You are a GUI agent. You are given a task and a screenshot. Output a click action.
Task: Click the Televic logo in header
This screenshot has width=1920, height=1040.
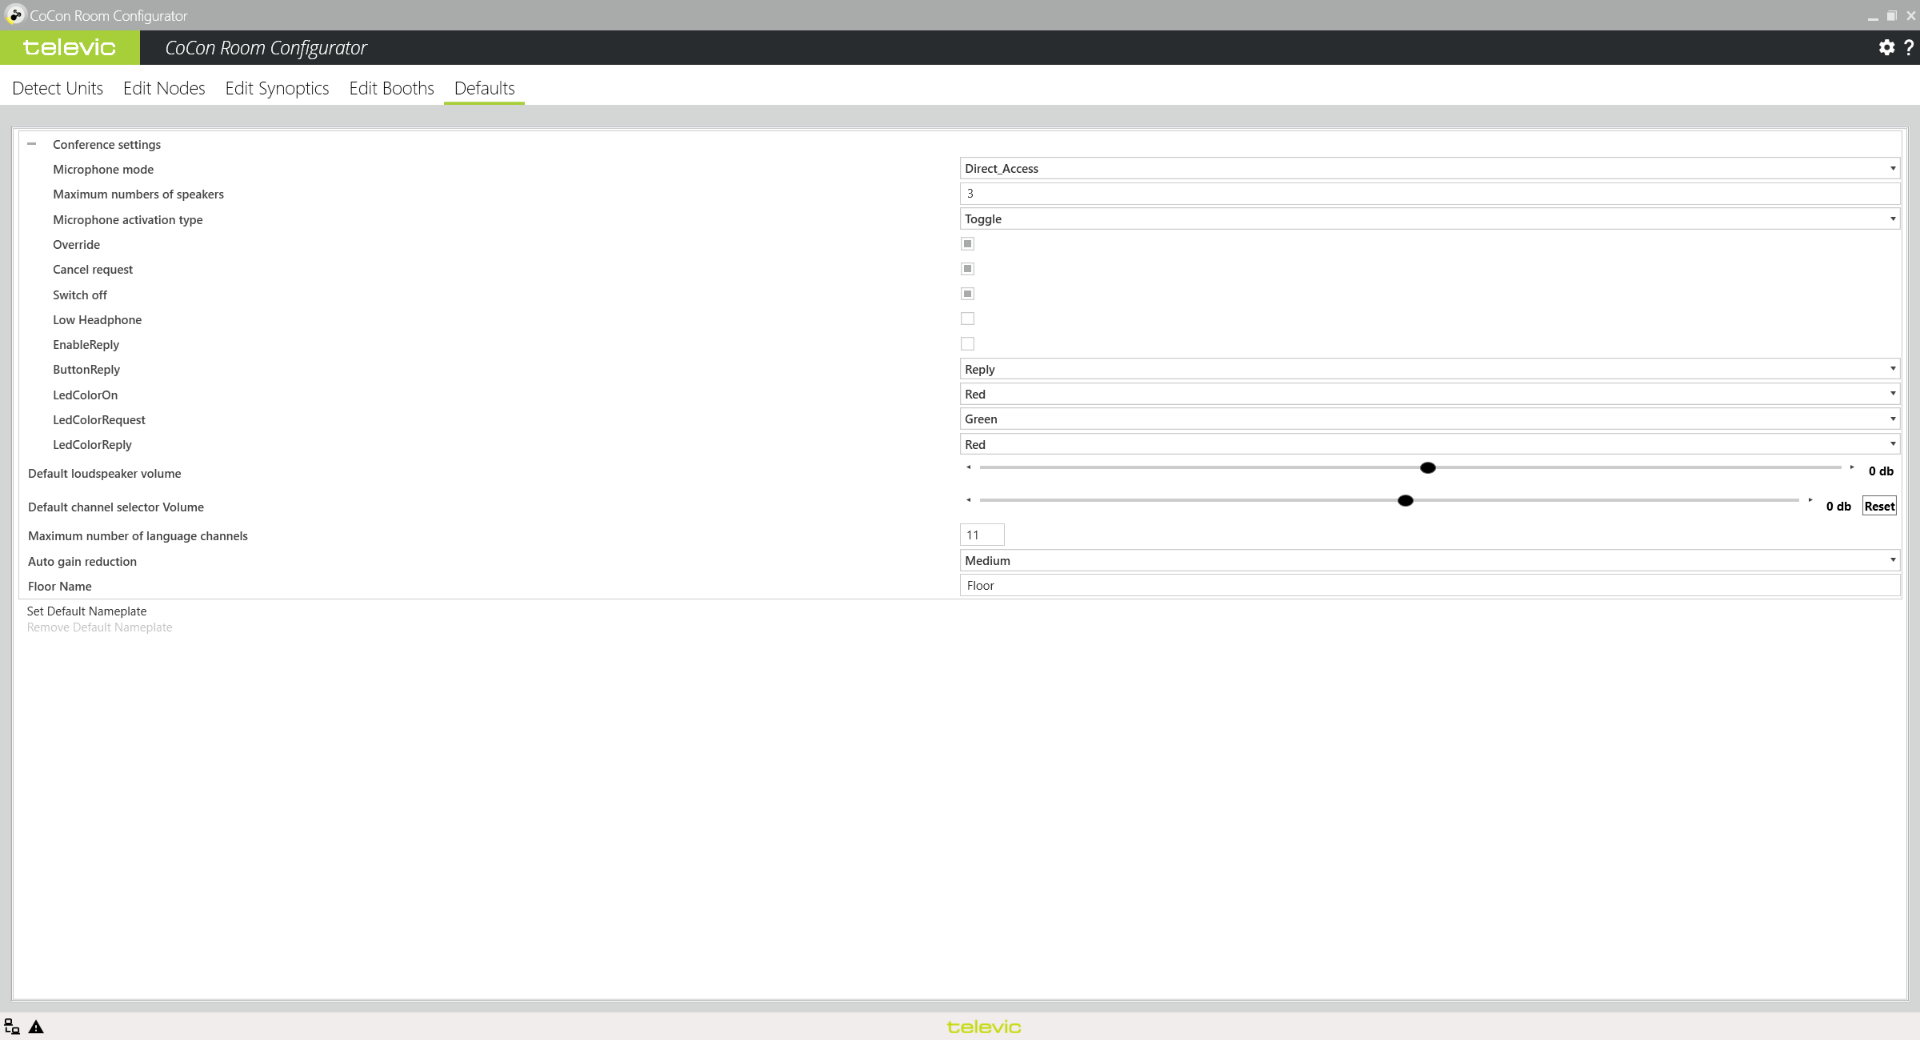(69, 48)
